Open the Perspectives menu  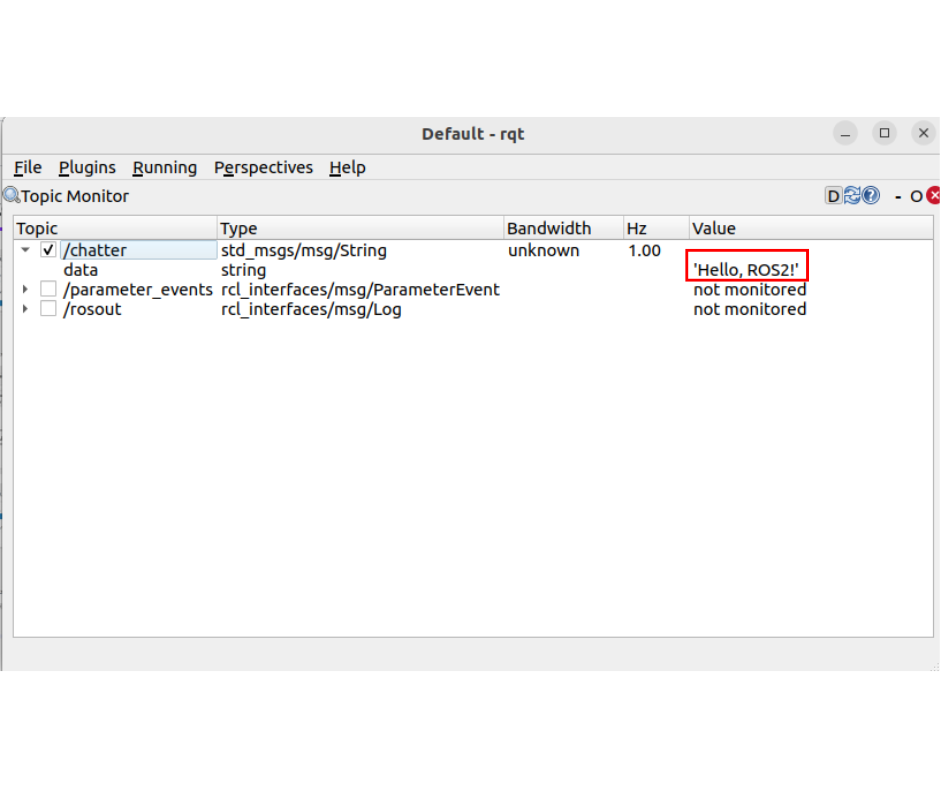pos(263,167)
